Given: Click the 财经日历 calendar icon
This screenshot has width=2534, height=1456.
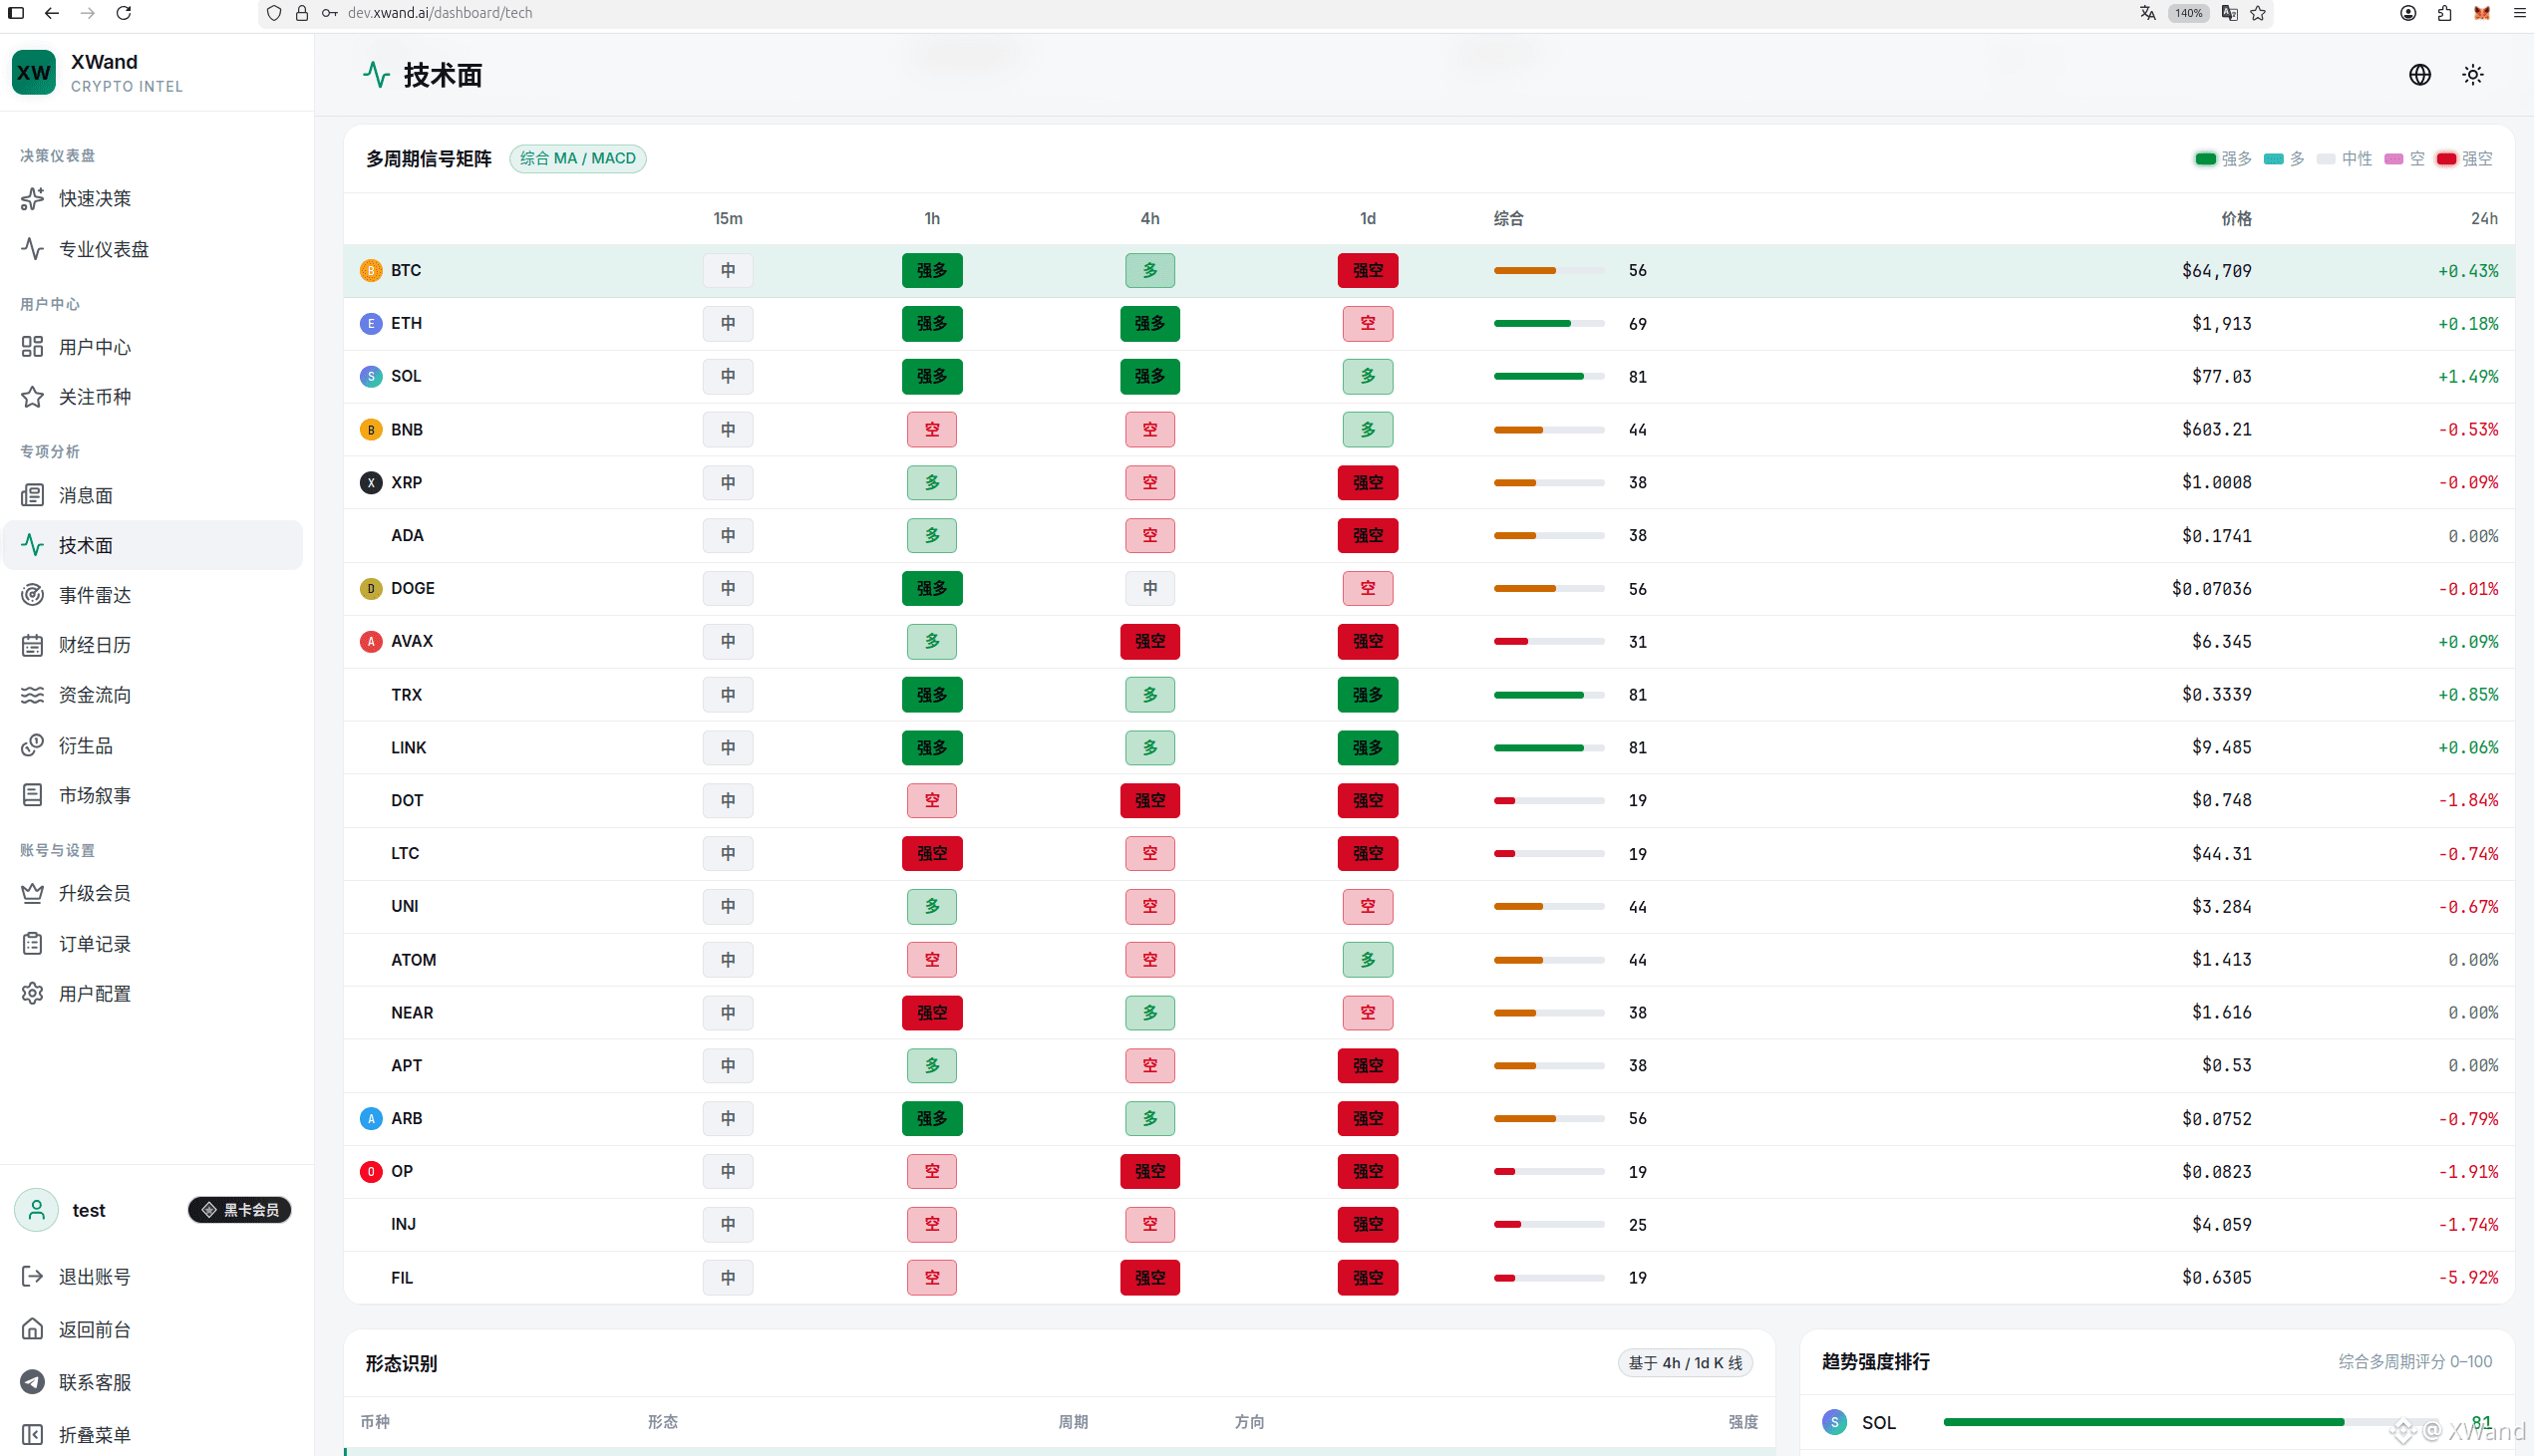Looking at the screenshot, I should 33,645.
